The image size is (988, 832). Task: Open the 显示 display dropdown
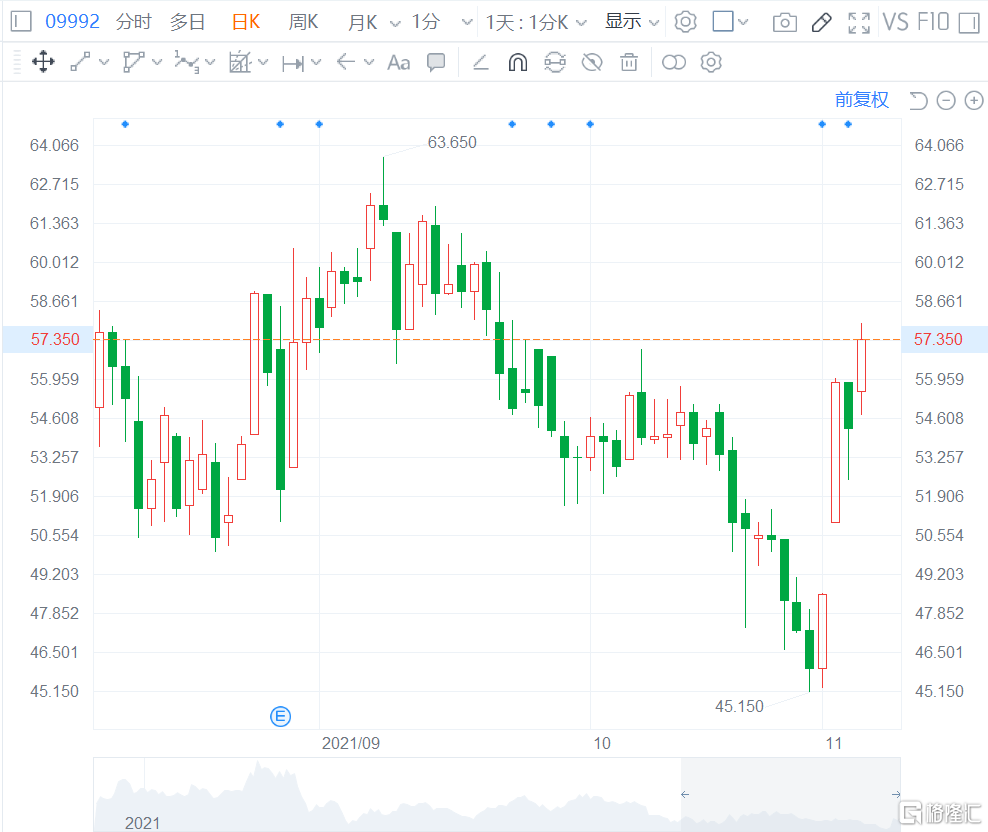[x=632, y=22]
